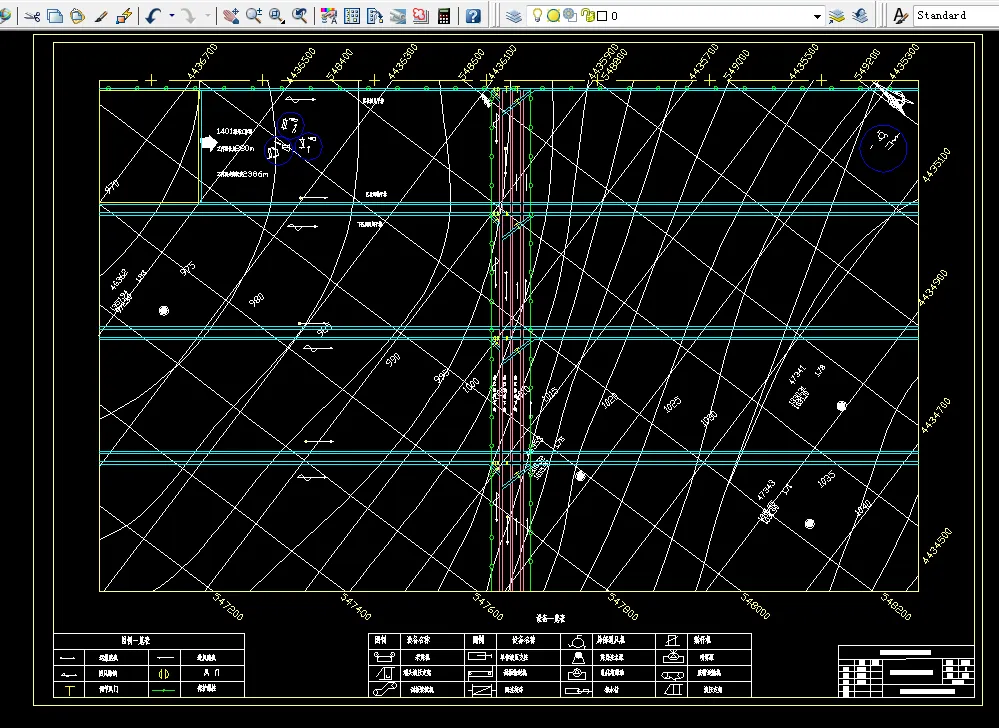This screenshot has width=999, height=728.
Task: Click the Paste icon in toolbar
Action: 77,16
